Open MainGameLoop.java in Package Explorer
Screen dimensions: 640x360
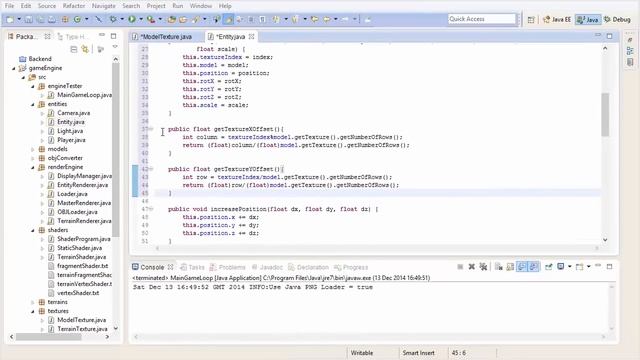[x=84, y=95]
